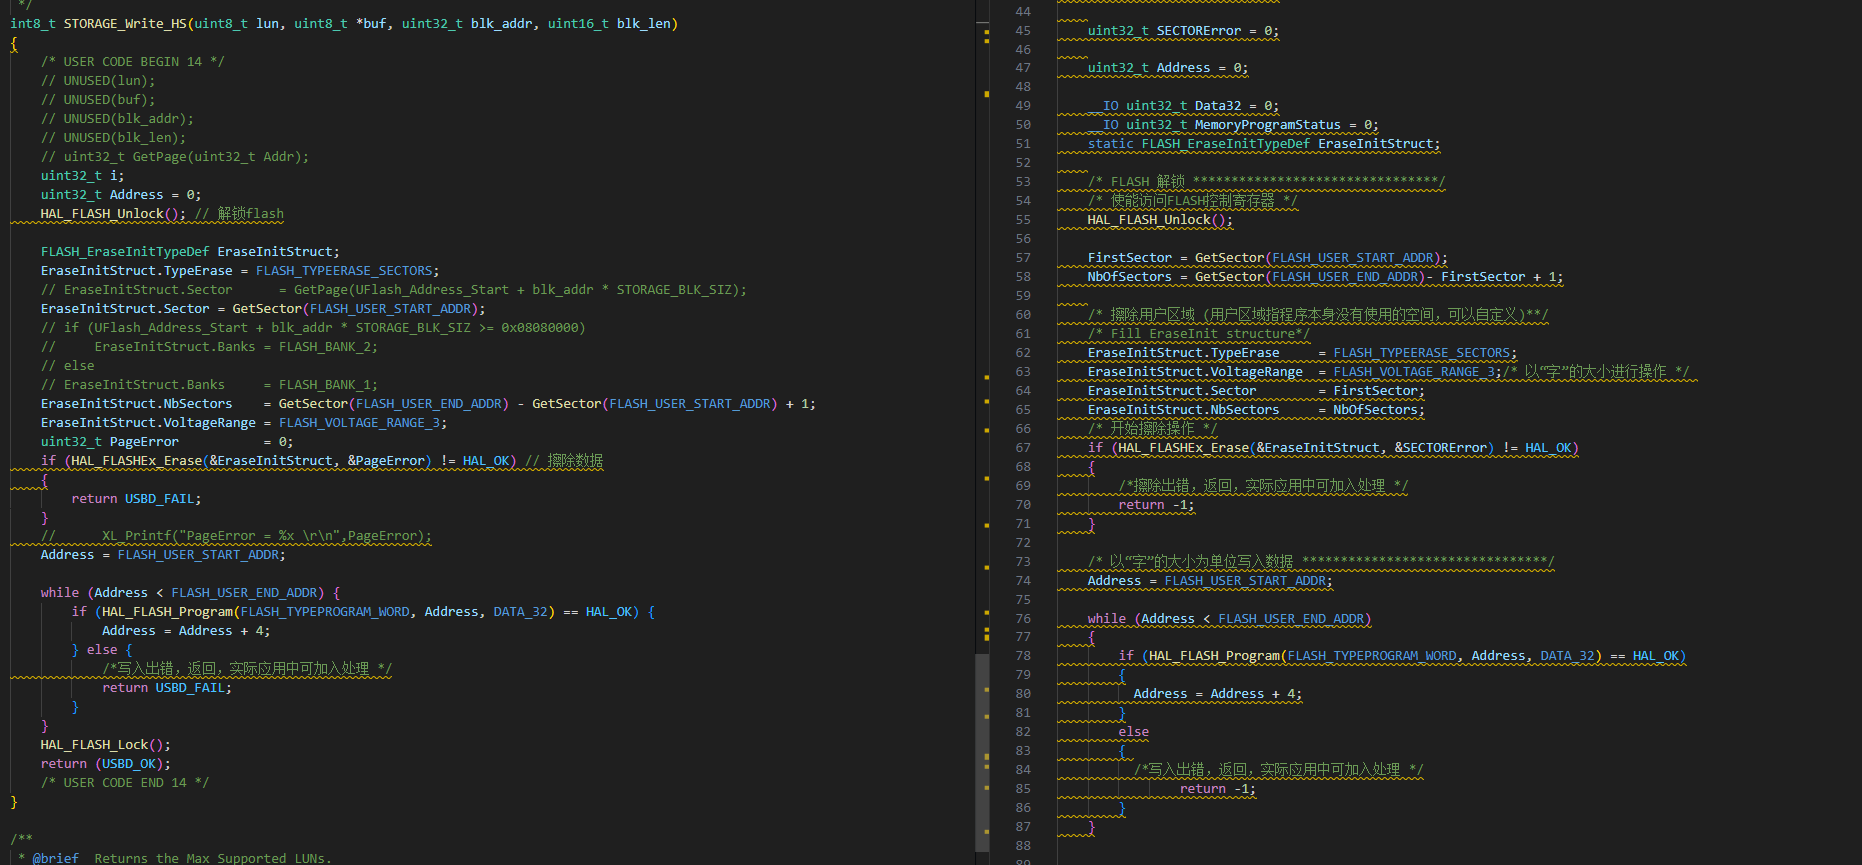Click the "uint32_t i;" declaration line
This screenshot has height=865, width=1862.
[x=83, y=175]
